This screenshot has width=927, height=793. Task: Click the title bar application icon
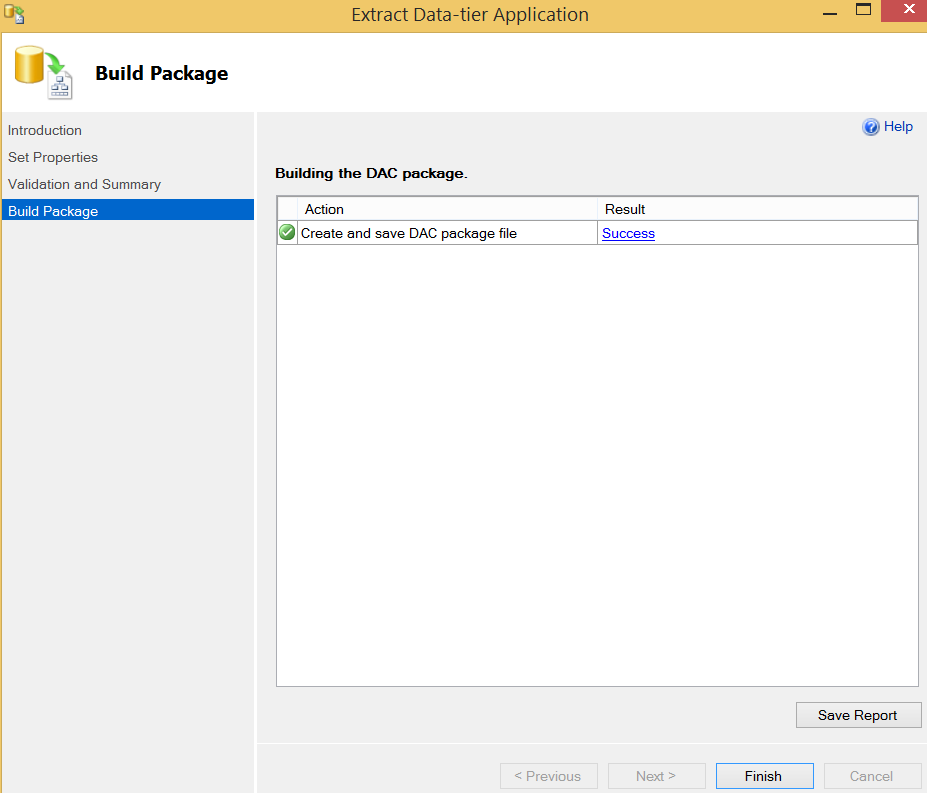[x=14, y=14]
